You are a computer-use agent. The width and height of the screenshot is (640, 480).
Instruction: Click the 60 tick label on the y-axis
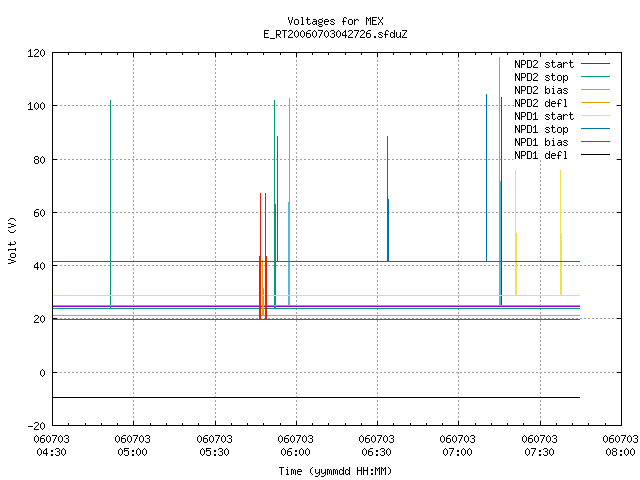[39, 213]
